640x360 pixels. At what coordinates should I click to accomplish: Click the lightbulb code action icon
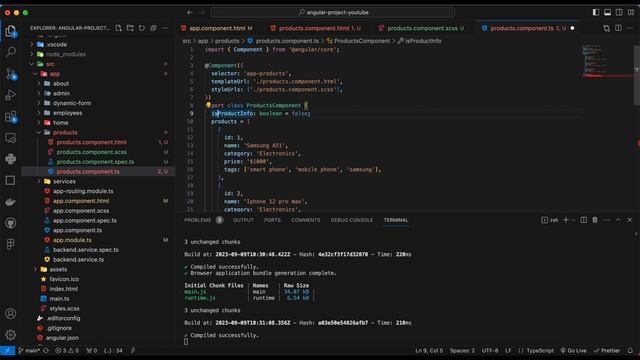pyautogui.click(x=208, y=105)
